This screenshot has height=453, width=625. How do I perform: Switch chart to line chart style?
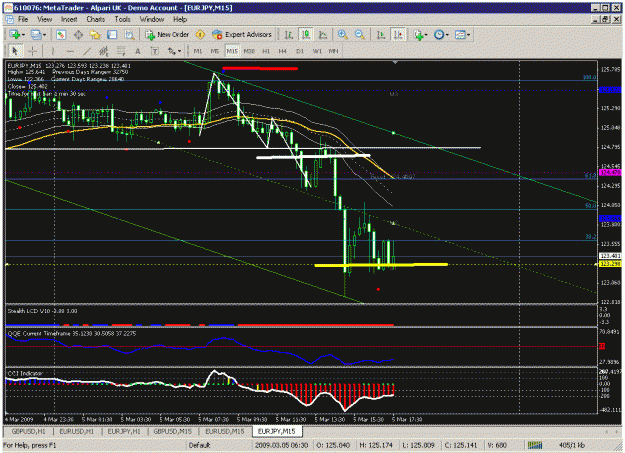click(323, 35)
